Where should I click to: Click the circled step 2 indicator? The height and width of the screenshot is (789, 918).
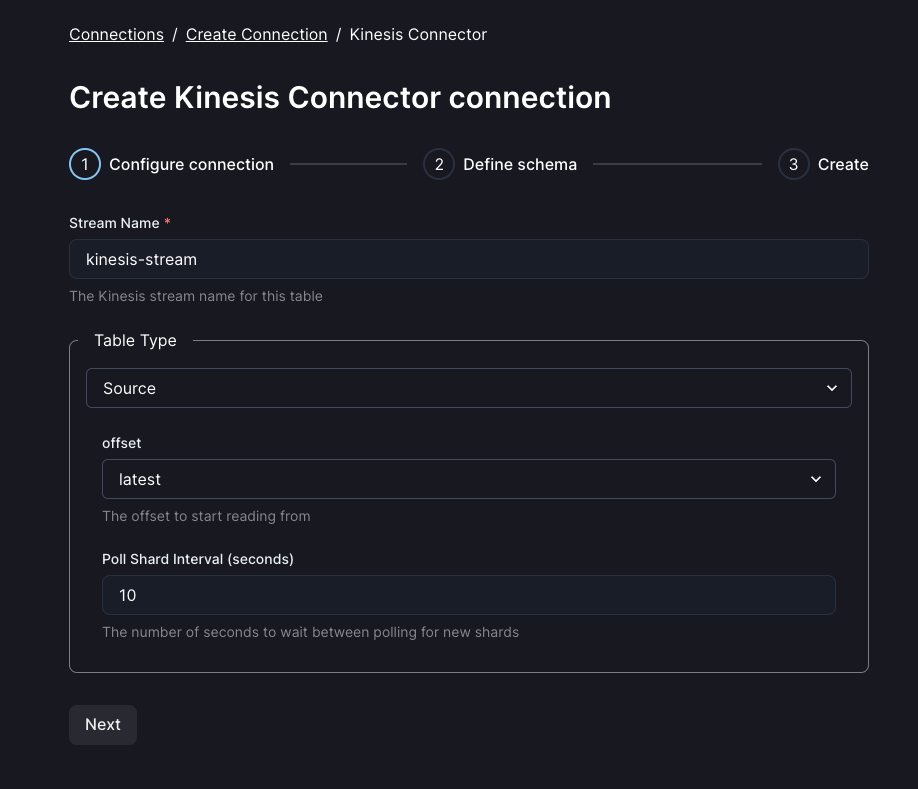click(438, 164)
